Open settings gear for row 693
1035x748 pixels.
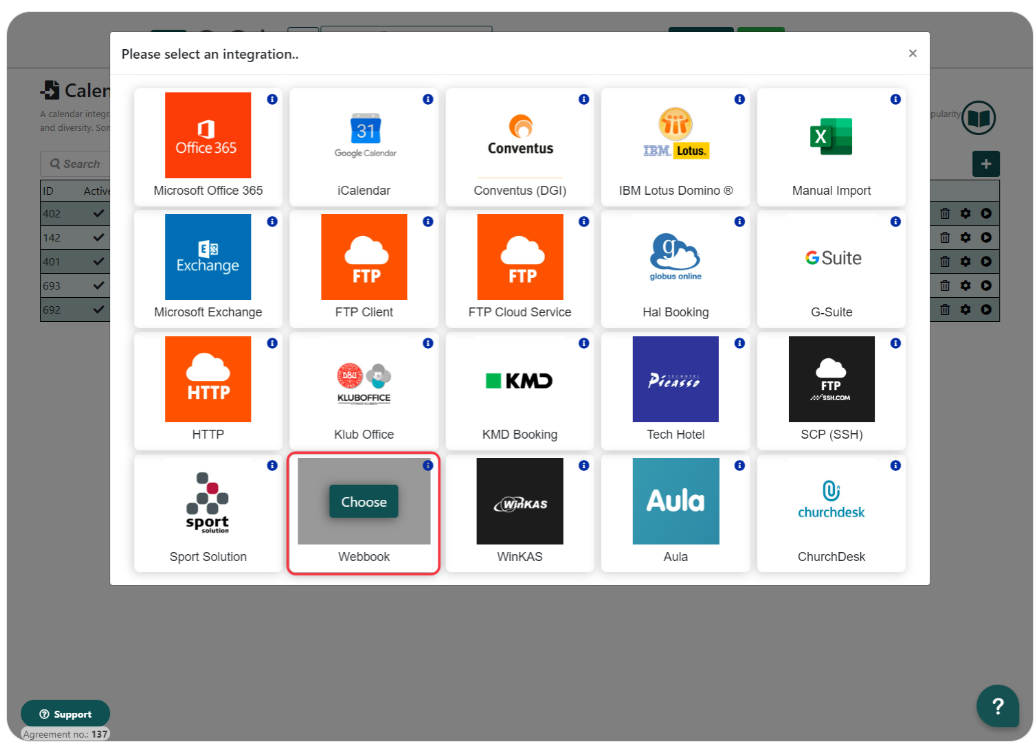[x=966, y=285]
